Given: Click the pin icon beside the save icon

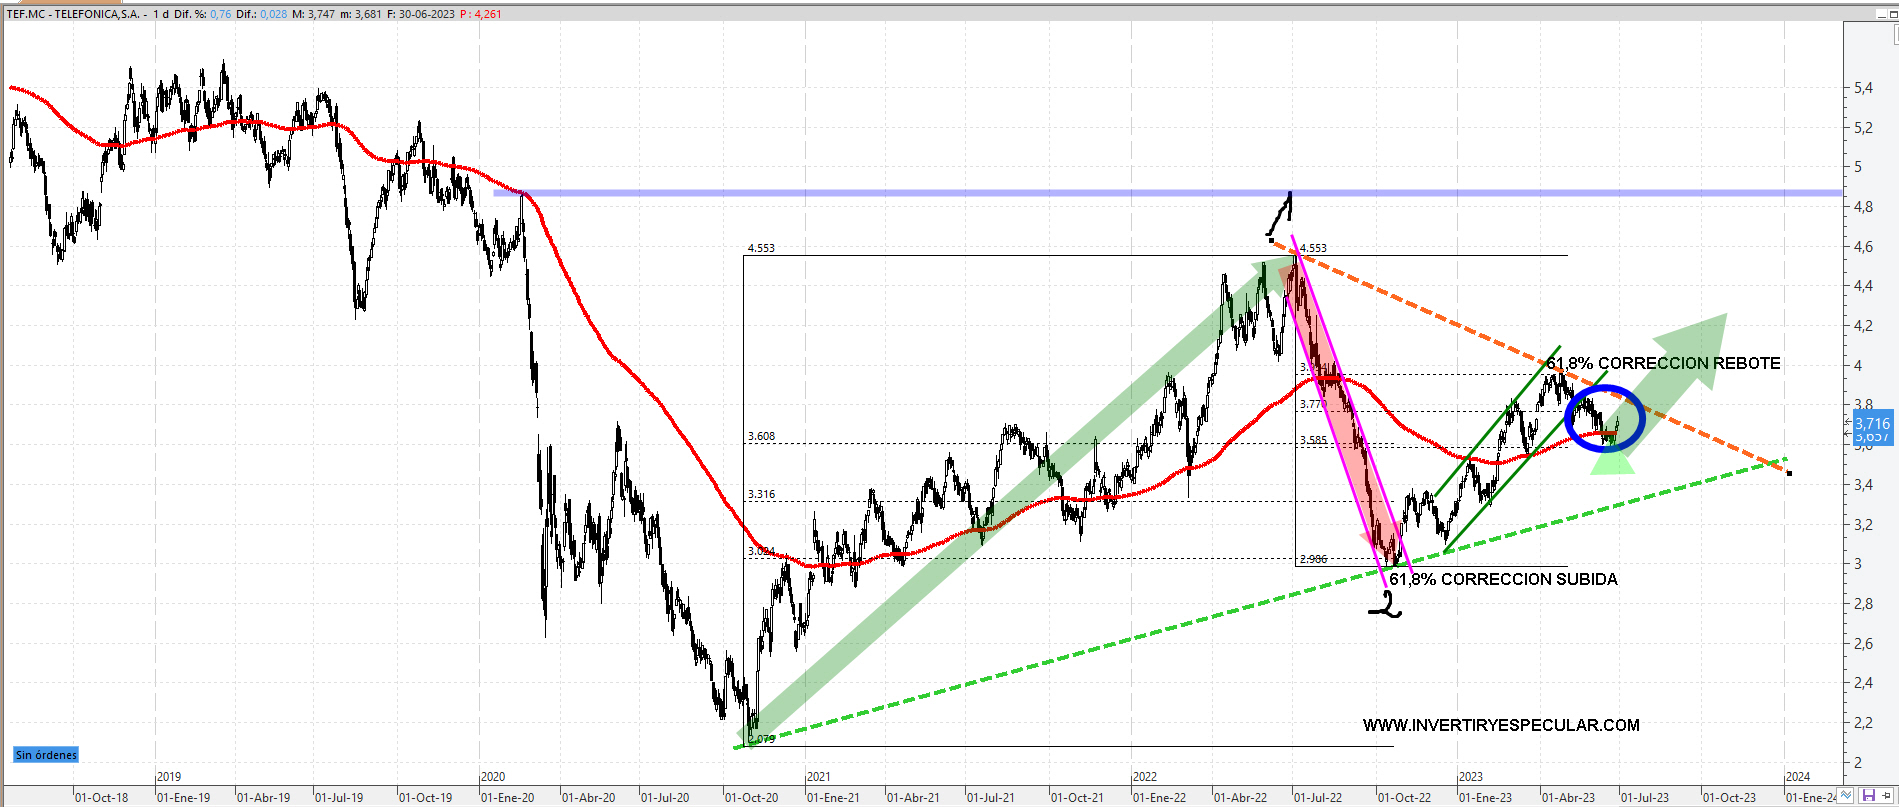Looking at the screenshot, I should click(x=1887, y=796).
